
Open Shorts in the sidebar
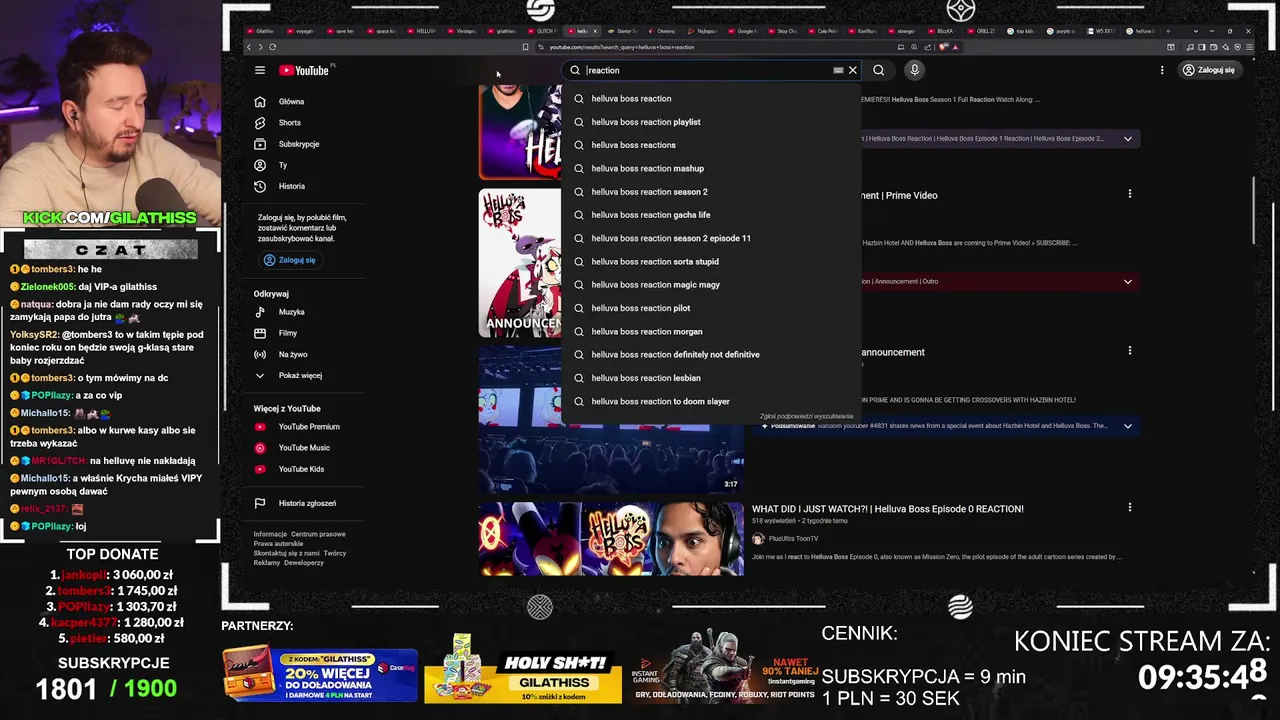pyautogui.click(x=289, y=122)
